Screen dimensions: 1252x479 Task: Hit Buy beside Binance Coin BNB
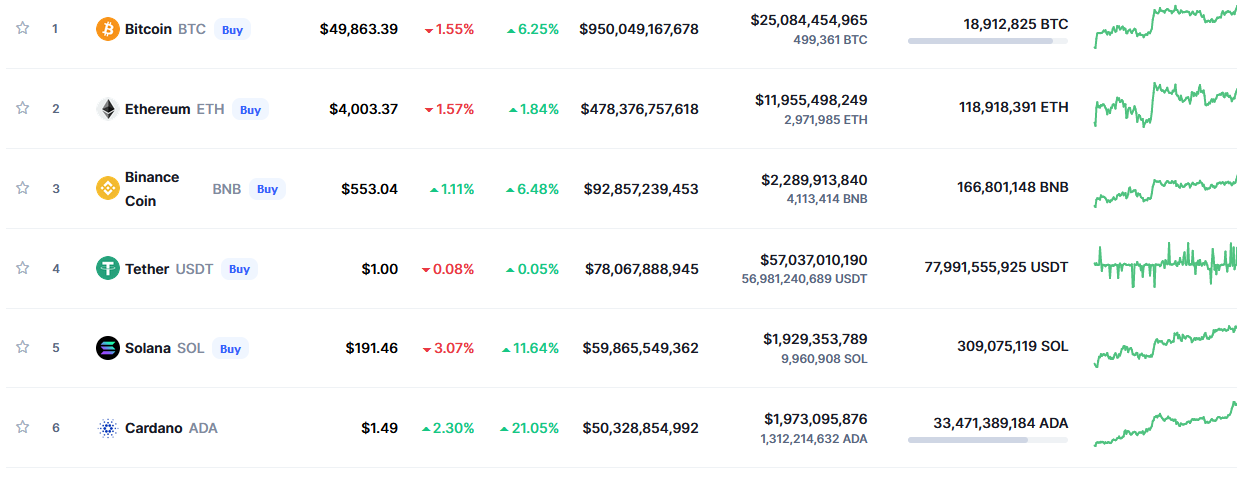pyautogui.click(x=267, y=189)
